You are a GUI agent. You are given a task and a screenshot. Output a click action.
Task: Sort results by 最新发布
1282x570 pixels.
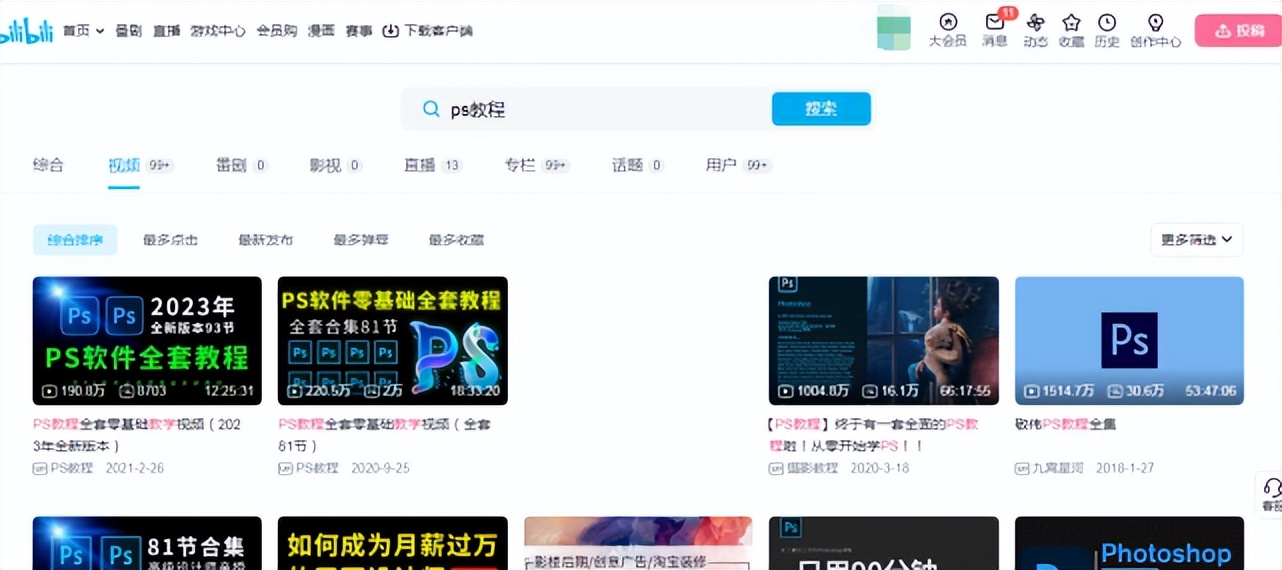(x=266, y=240)
